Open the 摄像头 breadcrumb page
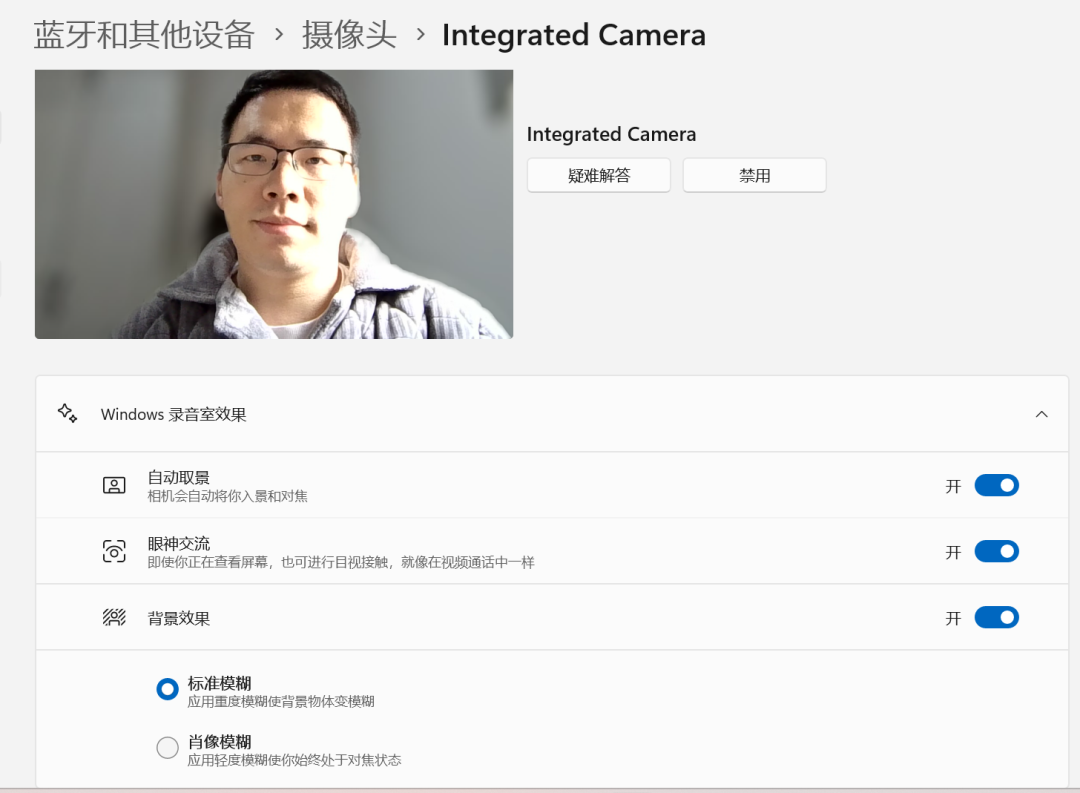 click(349, 34)
